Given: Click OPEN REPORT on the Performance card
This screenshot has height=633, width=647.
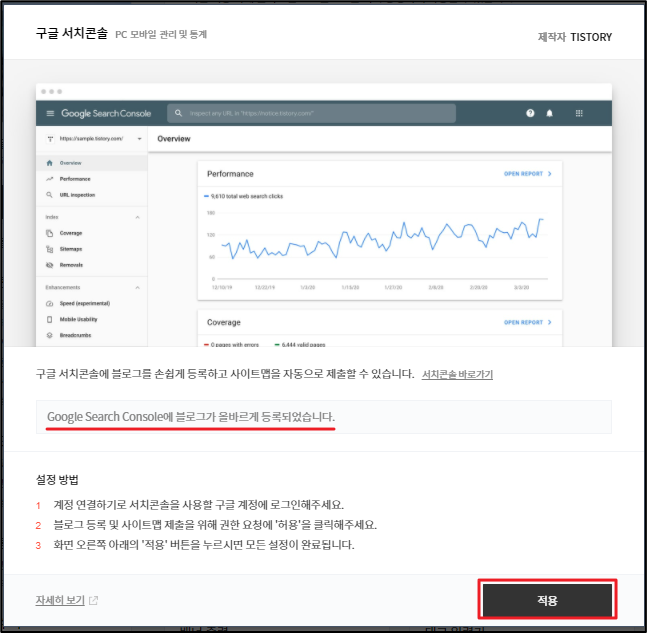Looking at the screenshot, I should [527, 174].
